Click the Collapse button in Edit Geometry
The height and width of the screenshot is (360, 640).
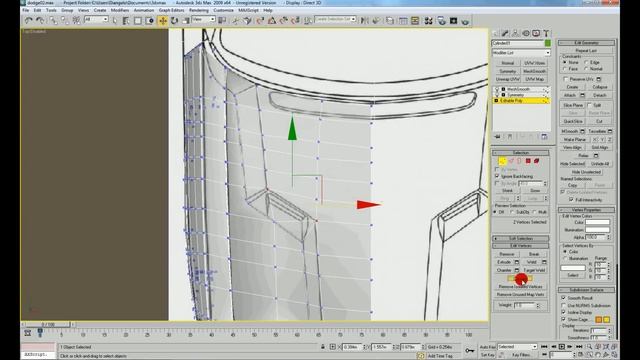pos(600,87)
